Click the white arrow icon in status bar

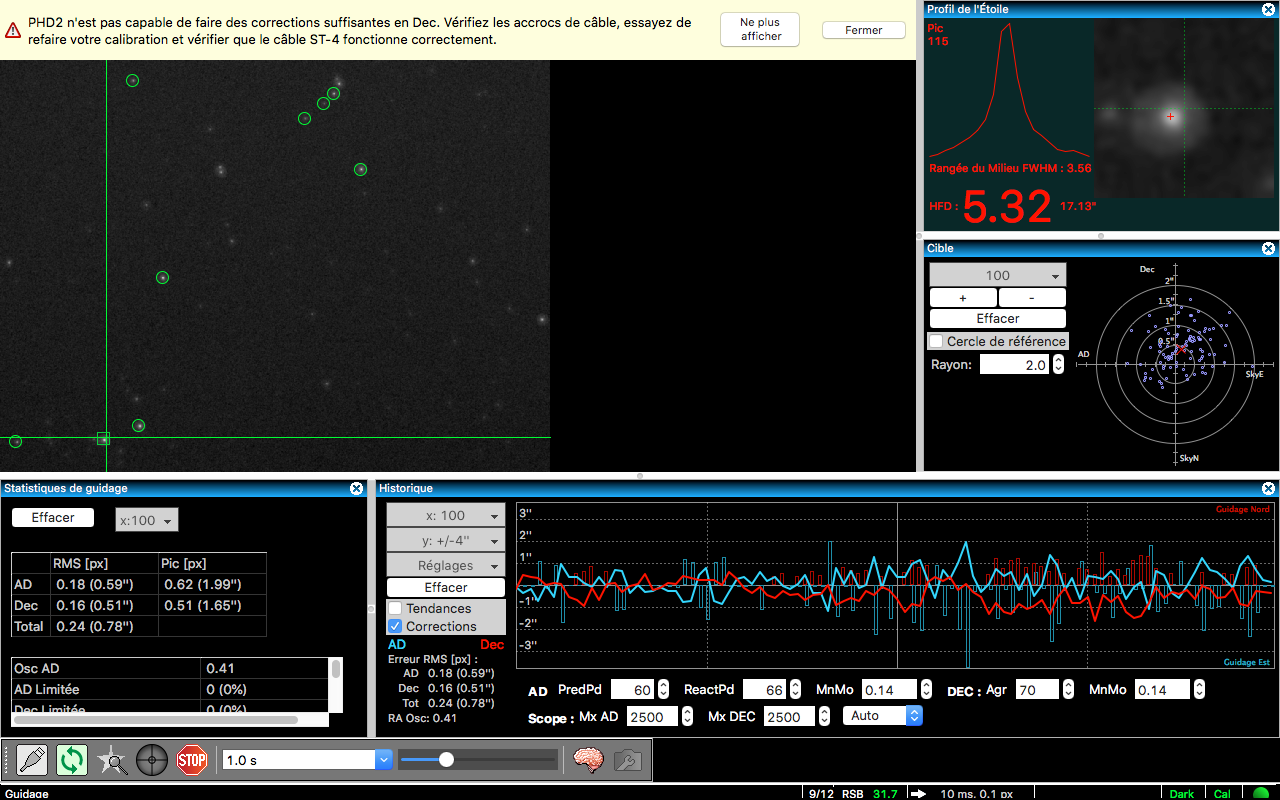click(918, 794)
